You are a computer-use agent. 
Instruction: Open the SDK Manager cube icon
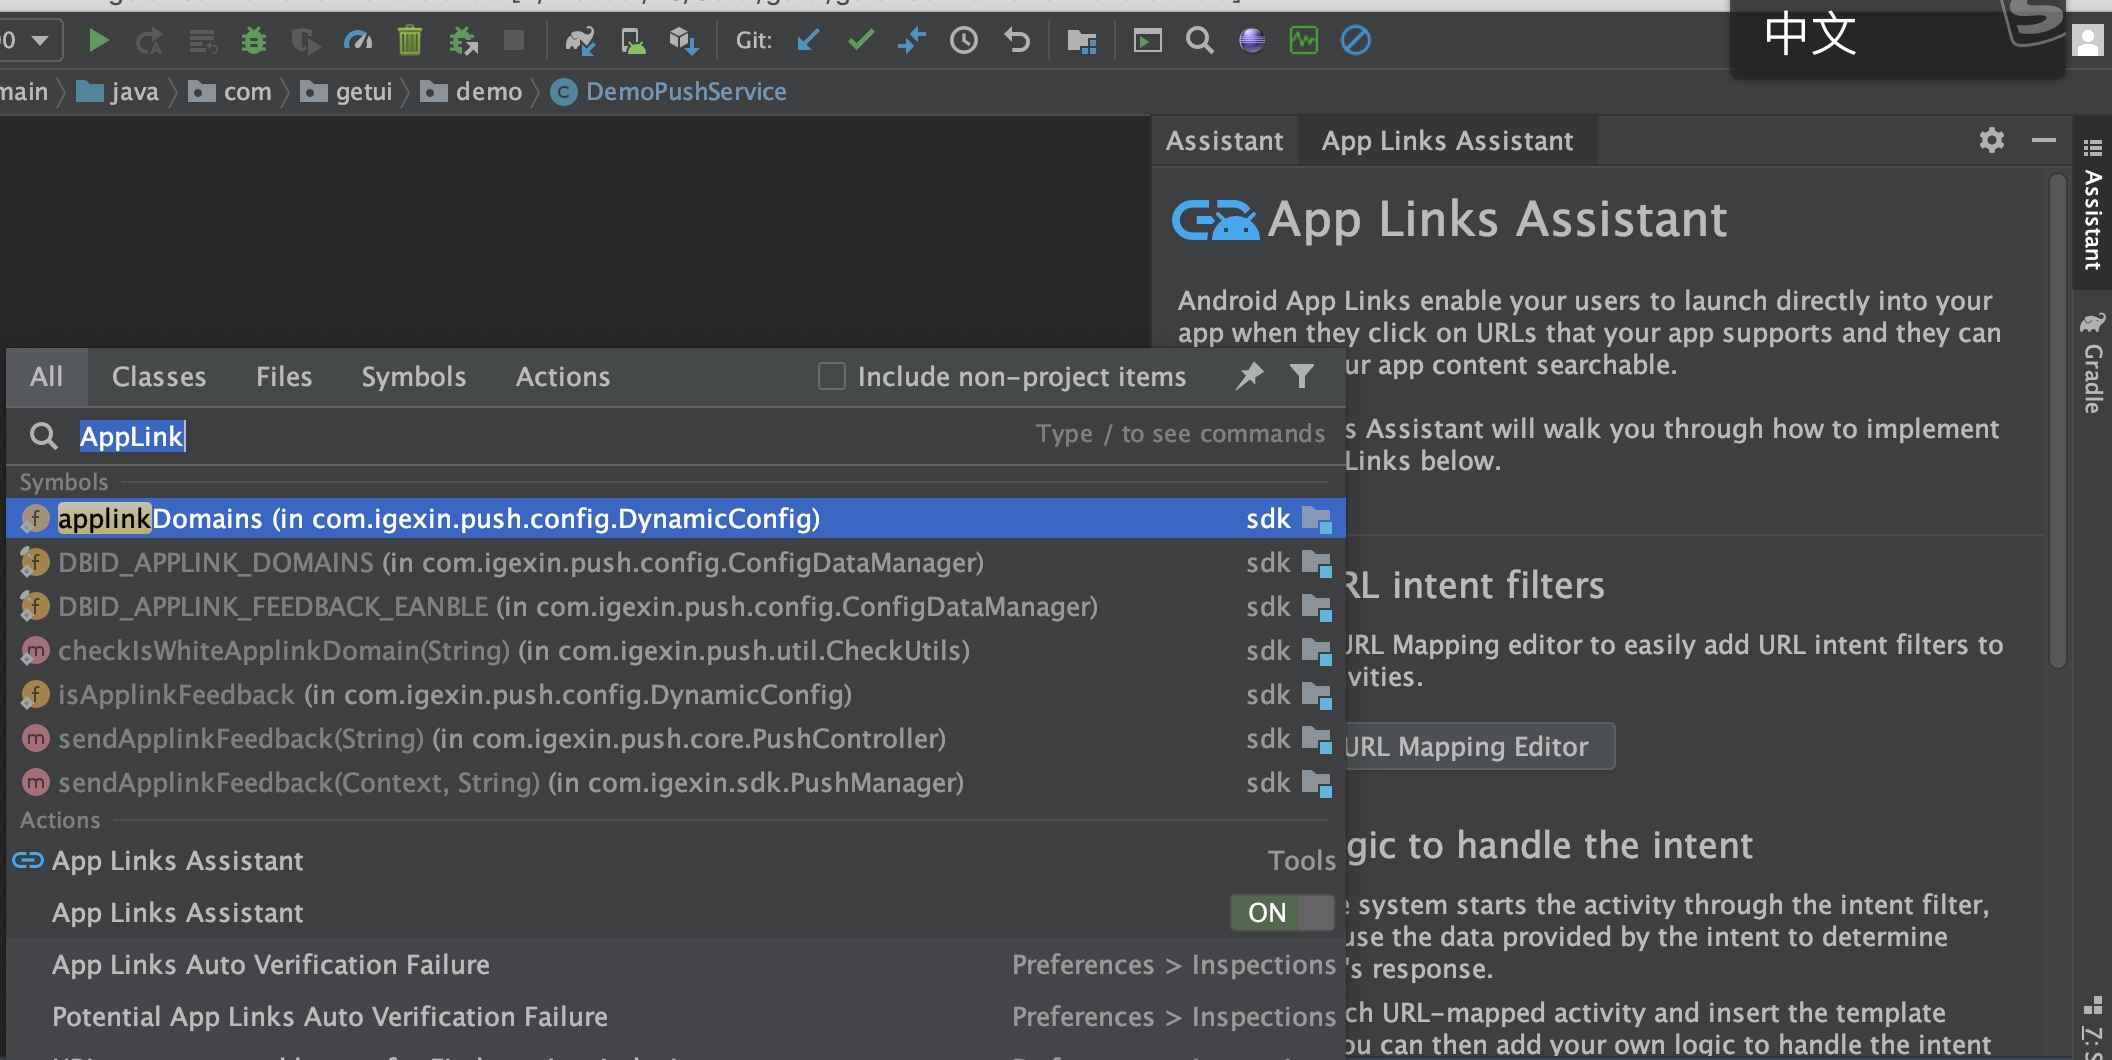click(684, 41)
